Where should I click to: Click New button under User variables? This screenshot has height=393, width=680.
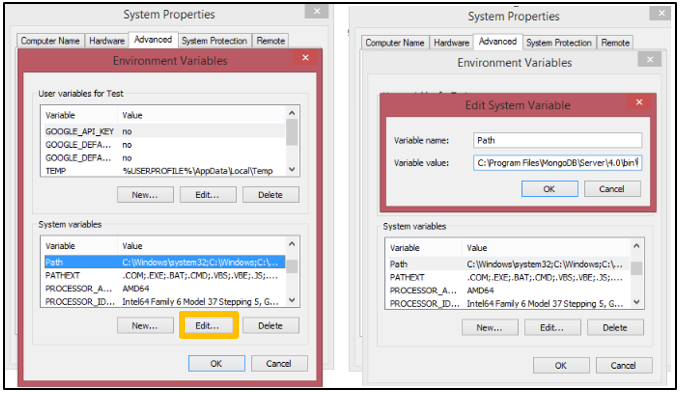145,195
